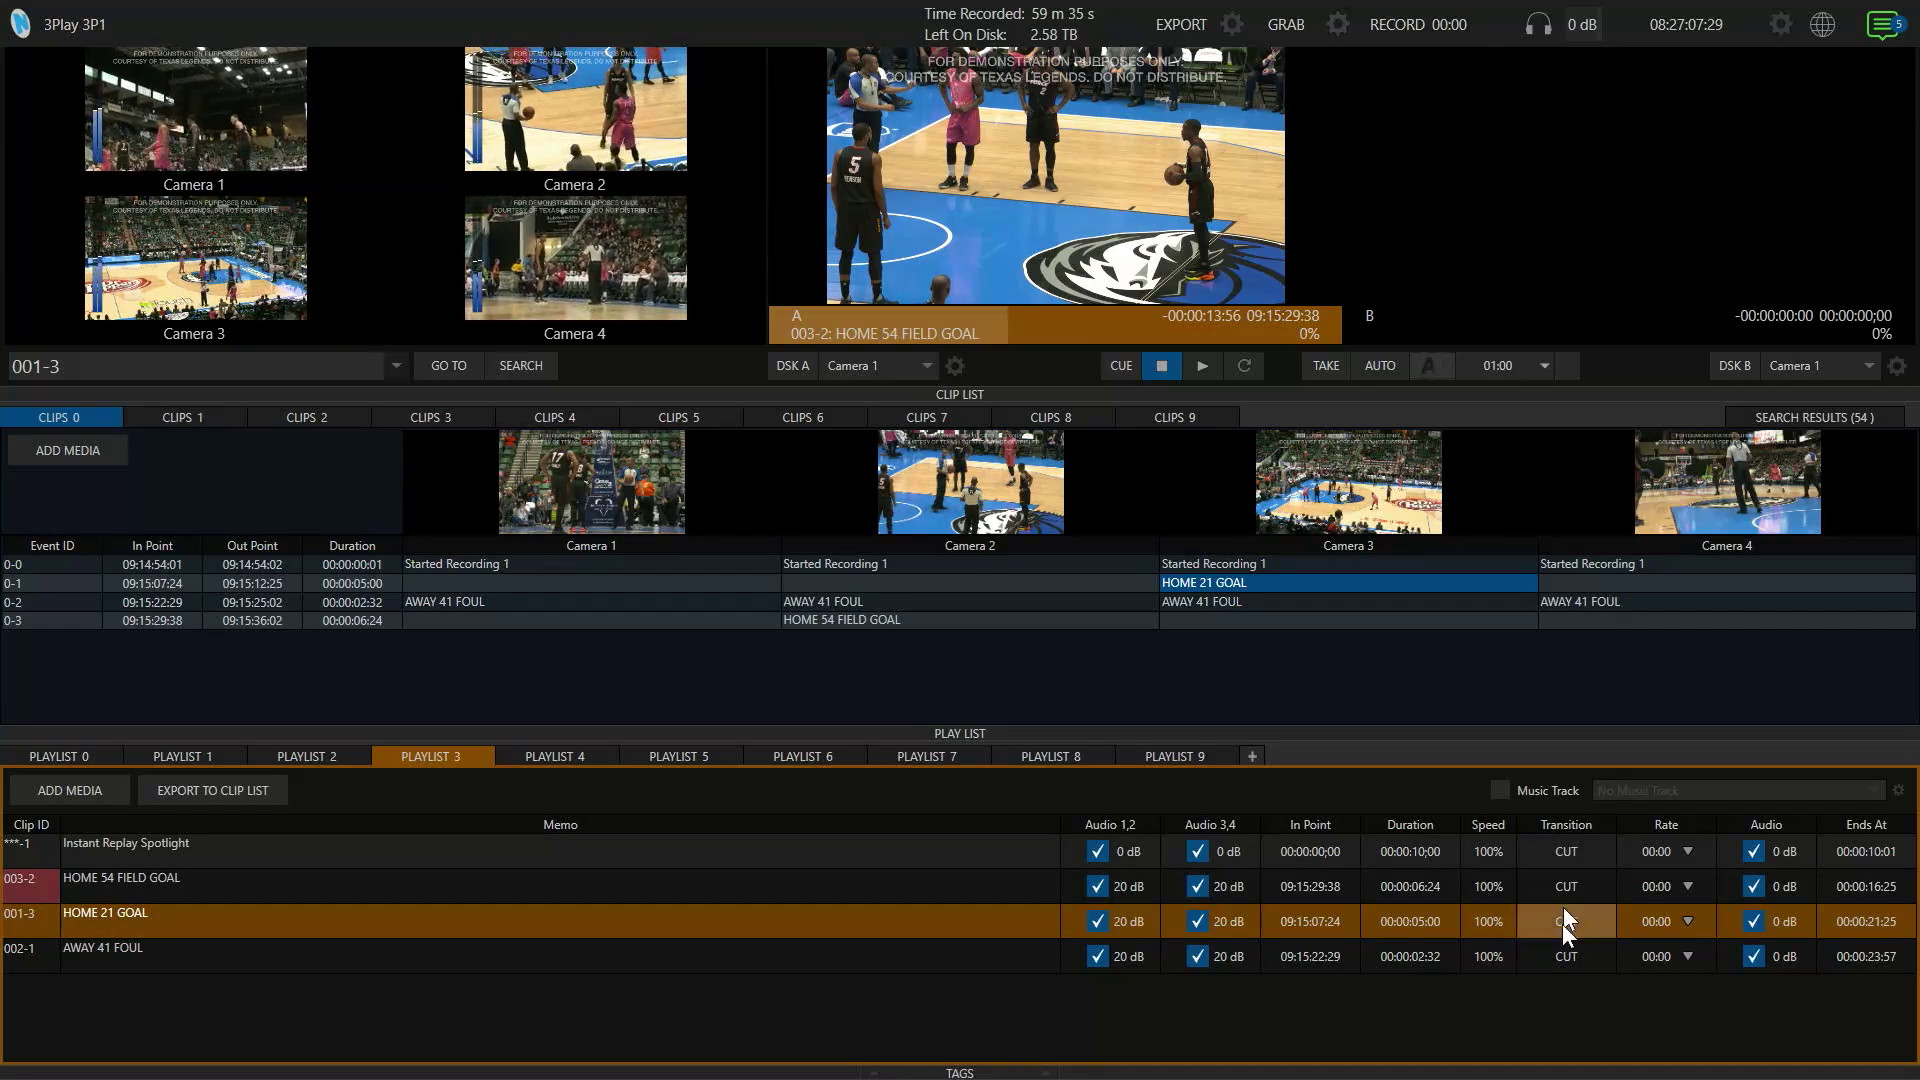Select the Camera 2 clip list thumbnail
1920x1080 pixels.
971,482
